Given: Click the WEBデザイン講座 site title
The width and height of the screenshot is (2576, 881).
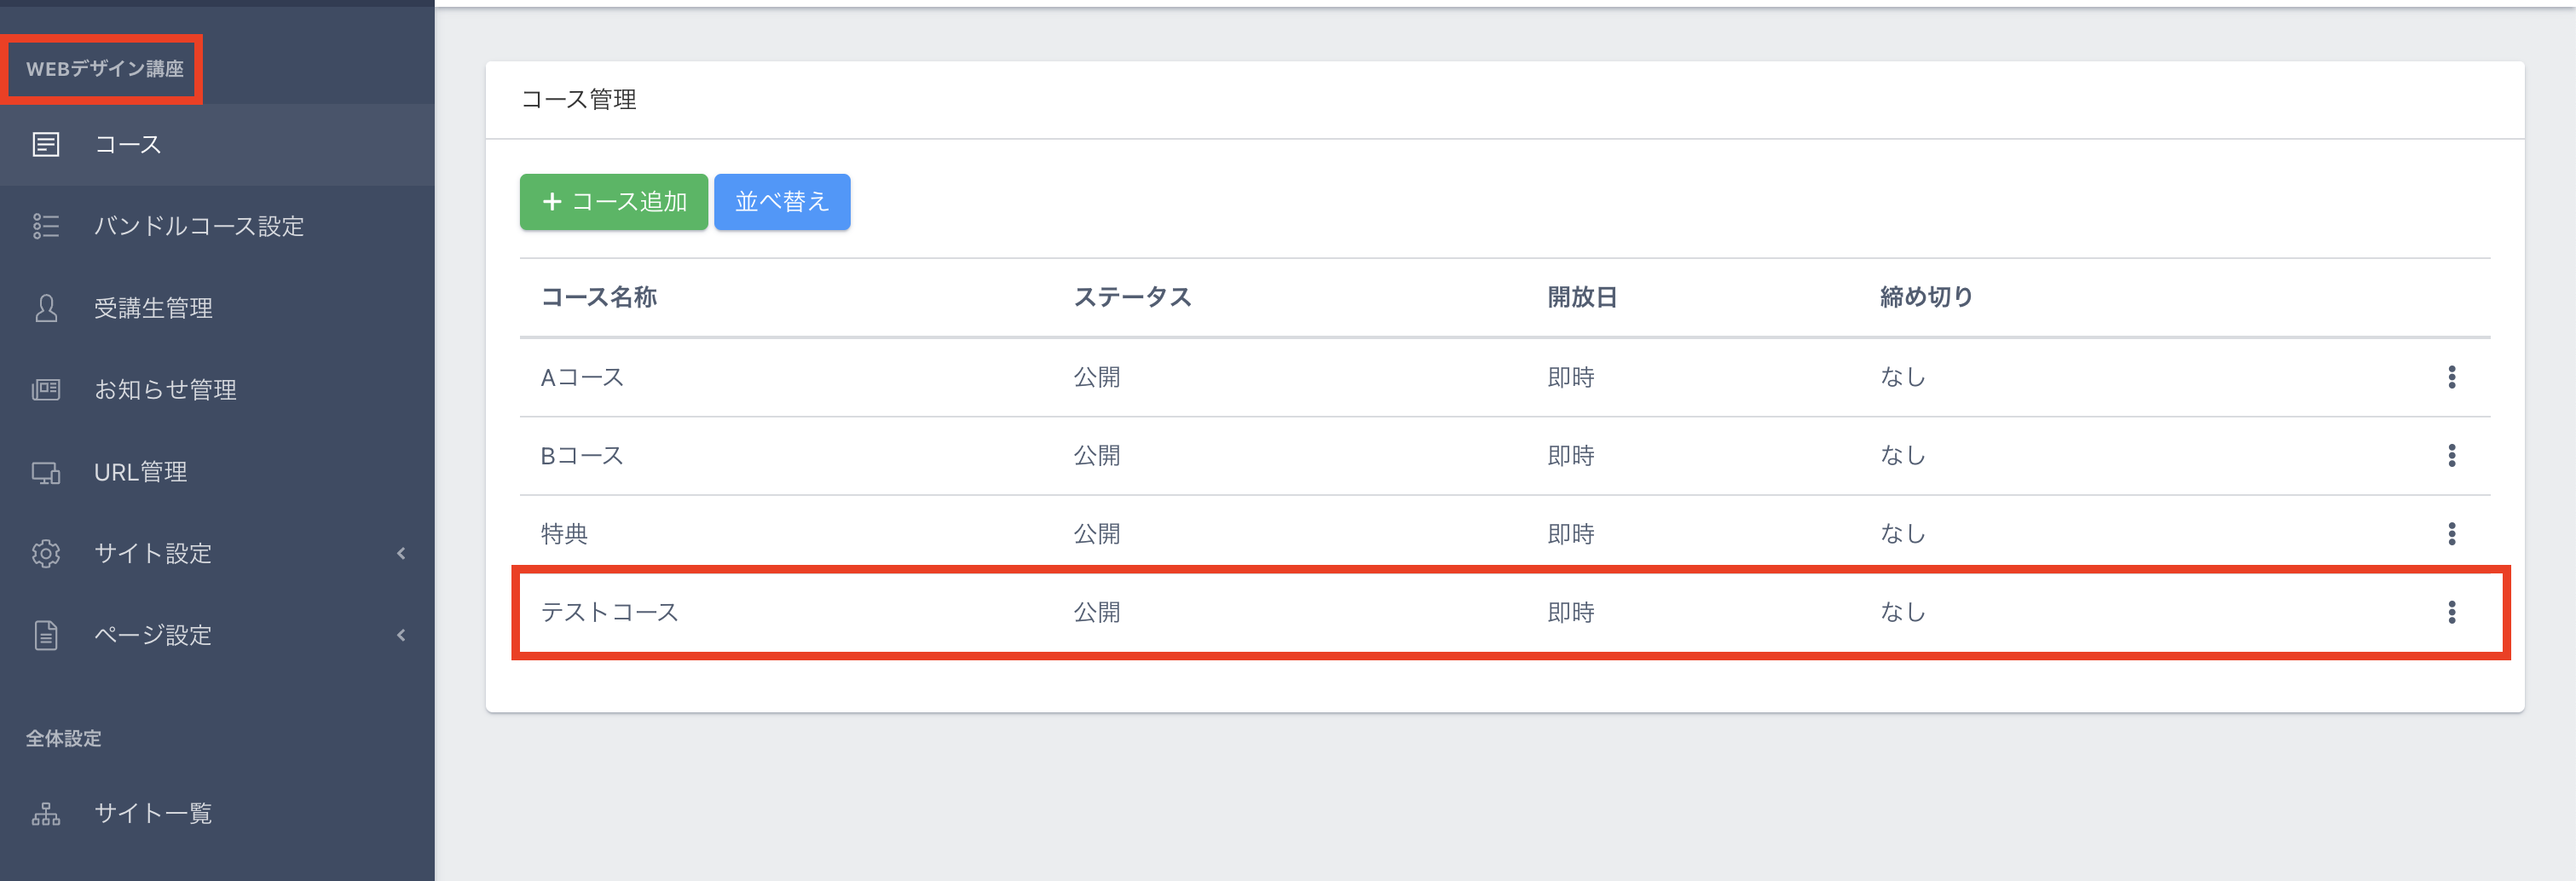Looking at the screenshot, I should click(x=104, y=69).
